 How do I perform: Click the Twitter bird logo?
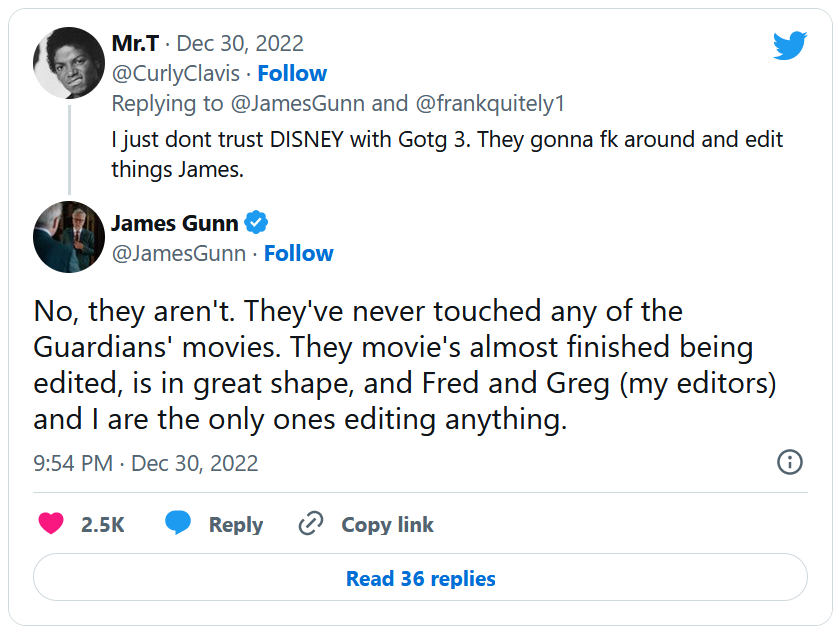click(x=789, y=45)
